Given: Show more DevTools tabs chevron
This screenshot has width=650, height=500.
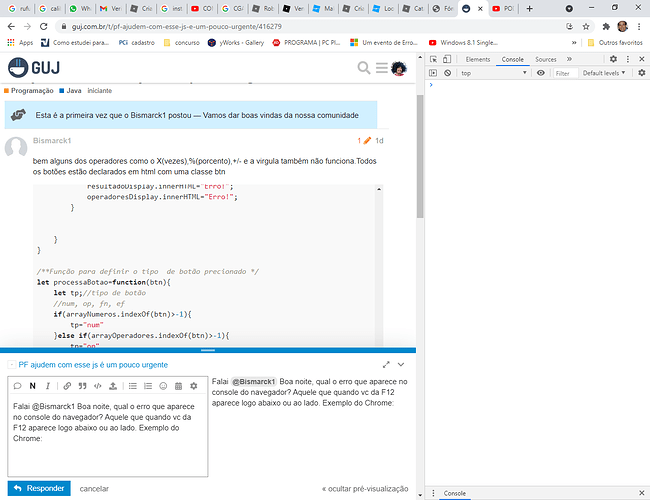Looking at the screenshot, I should pyautogui.click(x=569, y=59).
